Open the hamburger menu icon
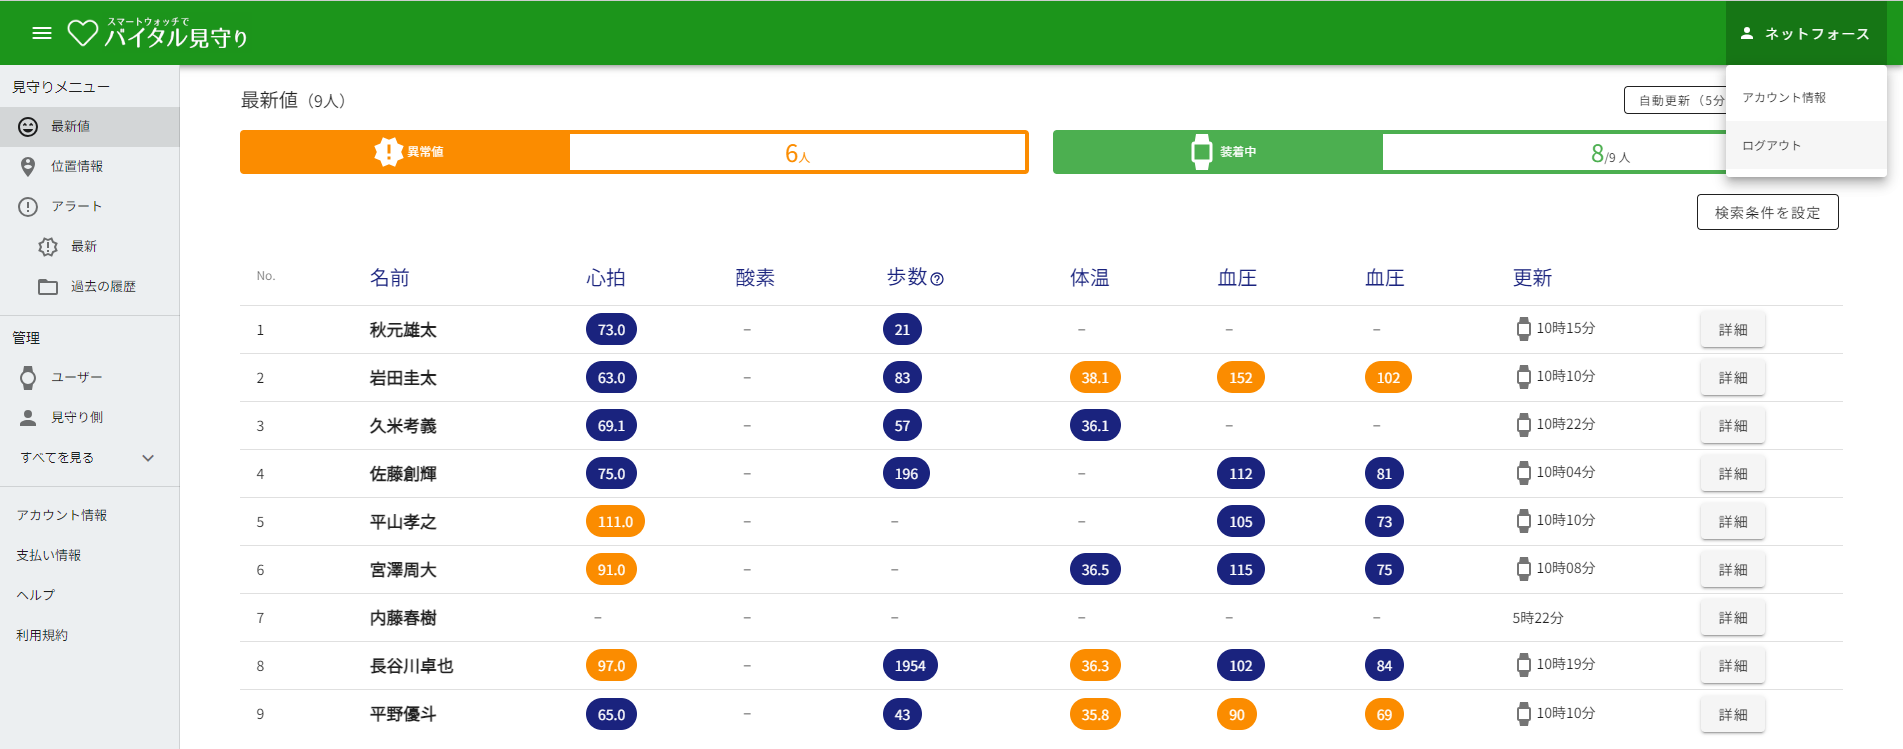 tap(42, 33)
